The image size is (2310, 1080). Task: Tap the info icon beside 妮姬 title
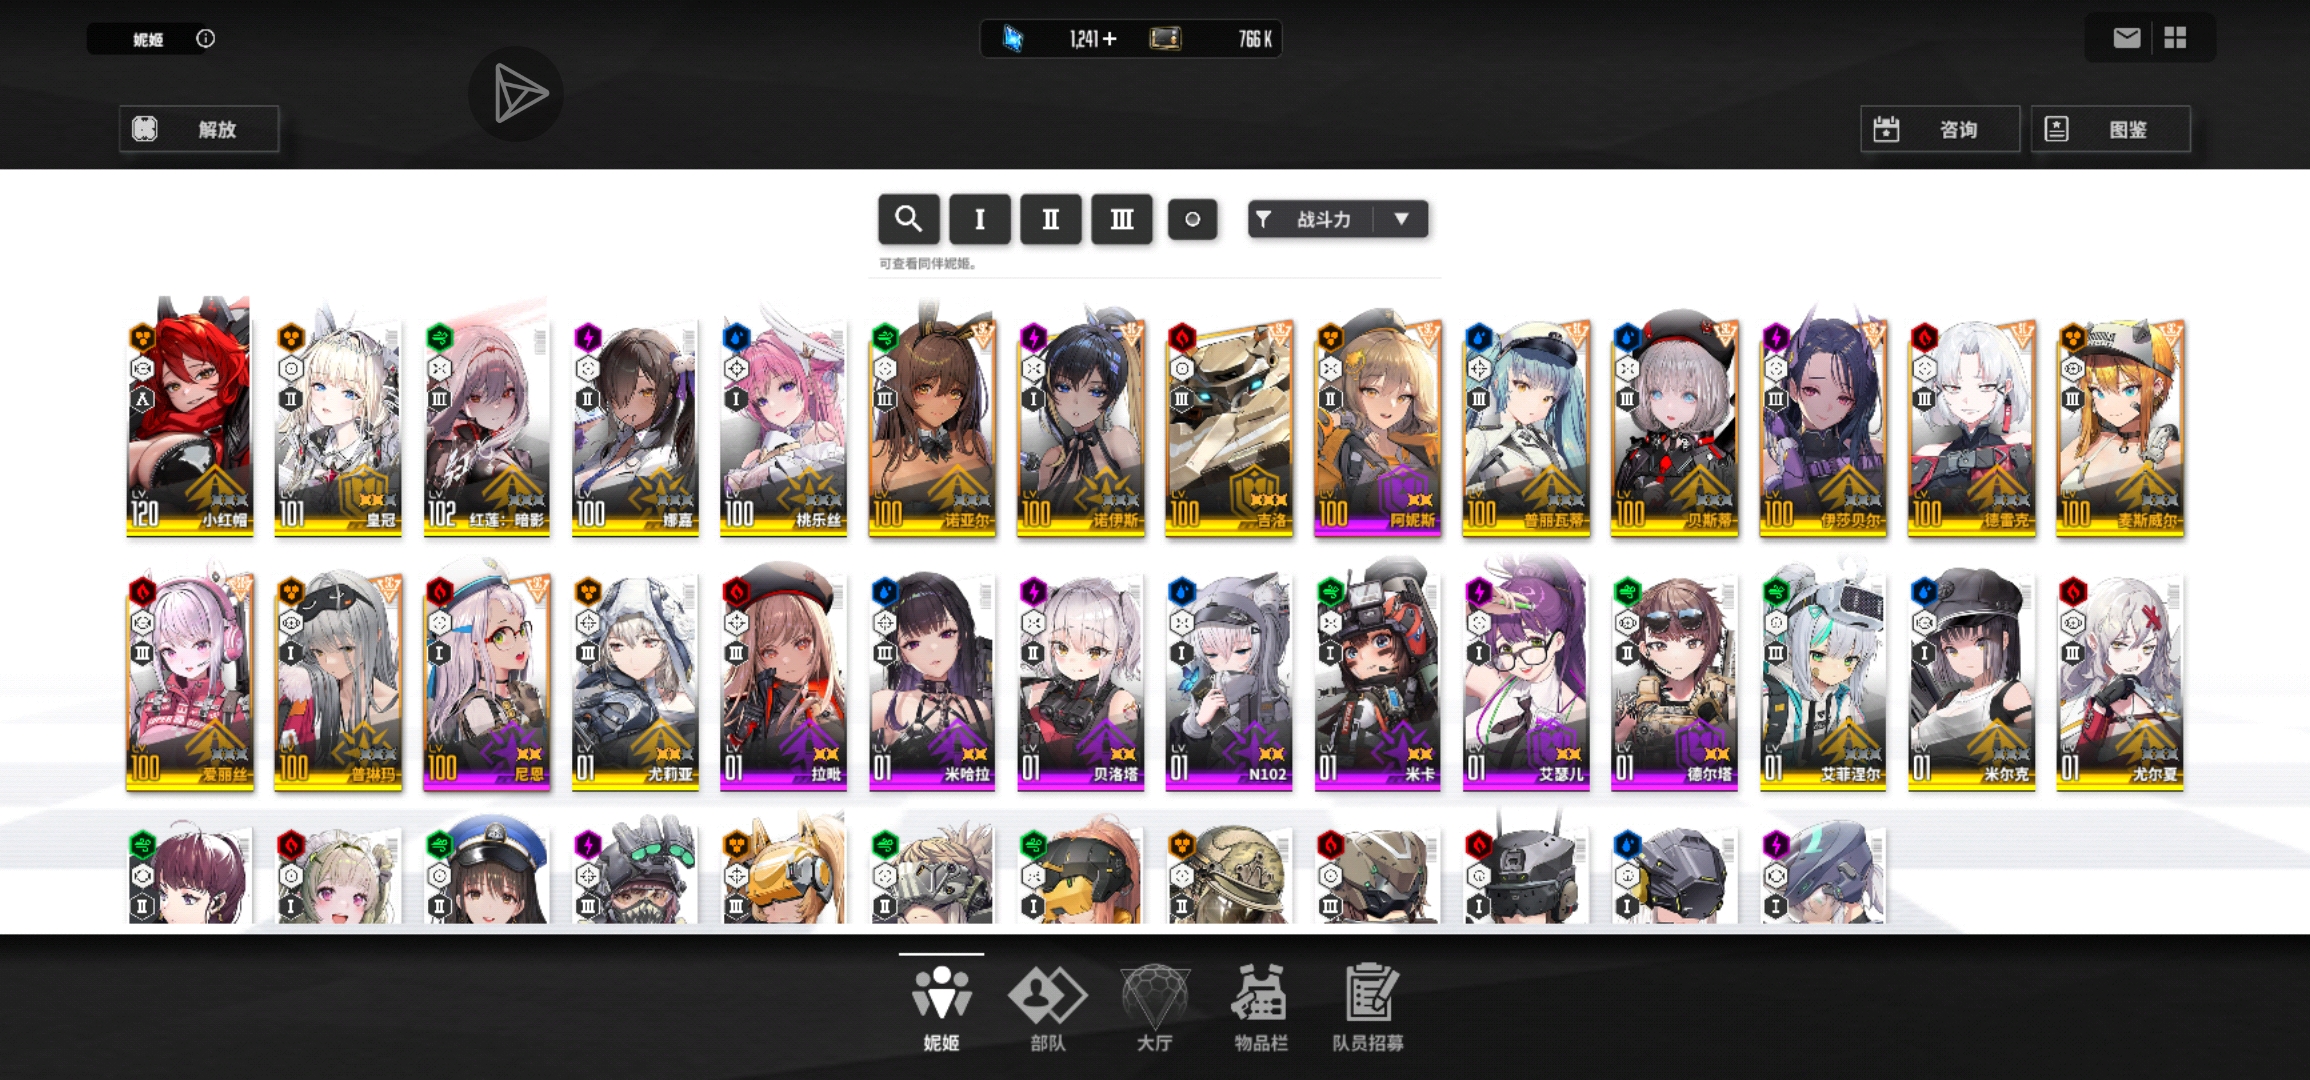tap(205, 39)
